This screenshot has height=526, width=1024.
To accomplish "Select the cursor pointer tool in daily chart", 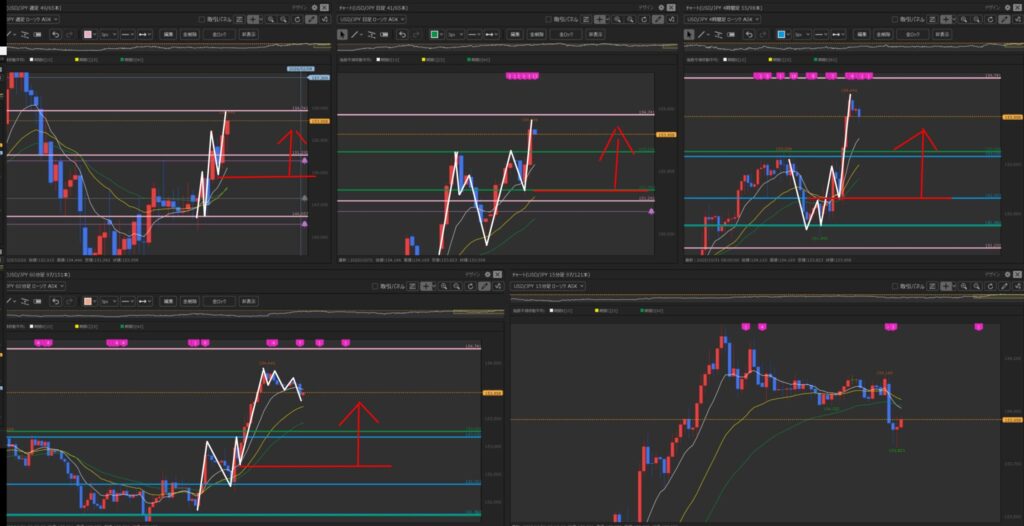I will pyautogui.click(x=344, y=34).
